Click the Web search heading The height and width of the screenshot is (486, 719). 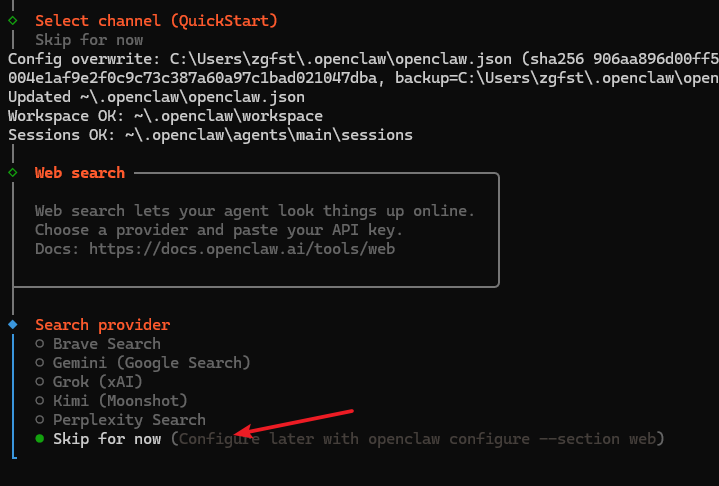pos(80,173)
